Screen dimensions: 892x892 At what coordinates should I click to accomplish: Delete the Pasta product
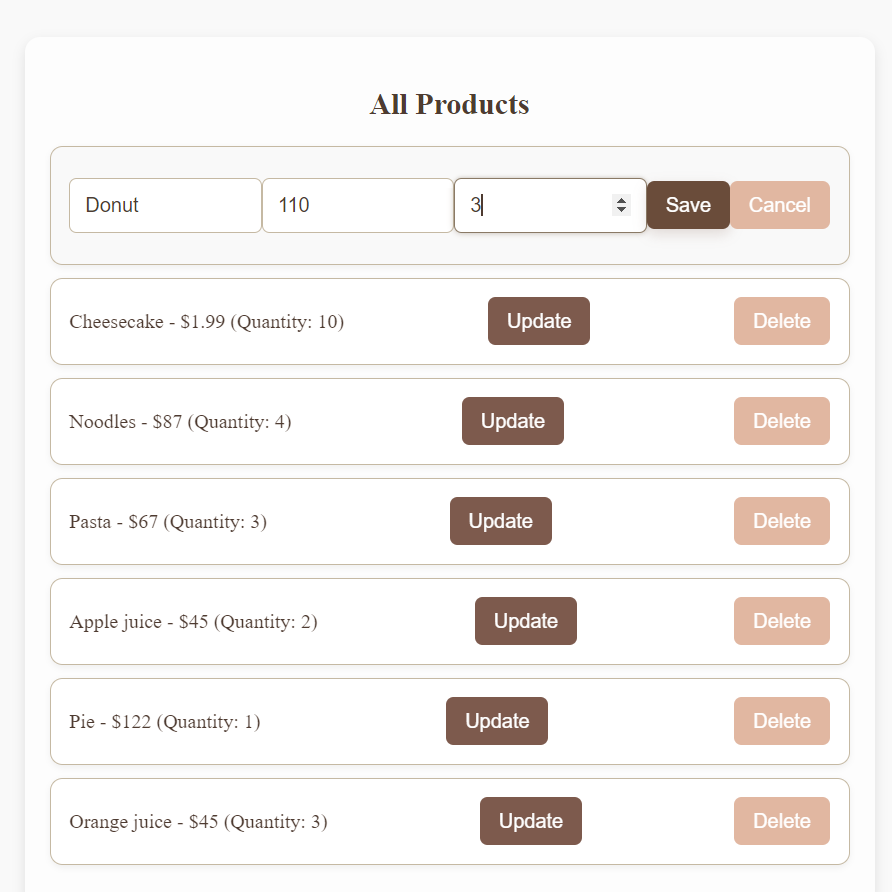(781, 521)
